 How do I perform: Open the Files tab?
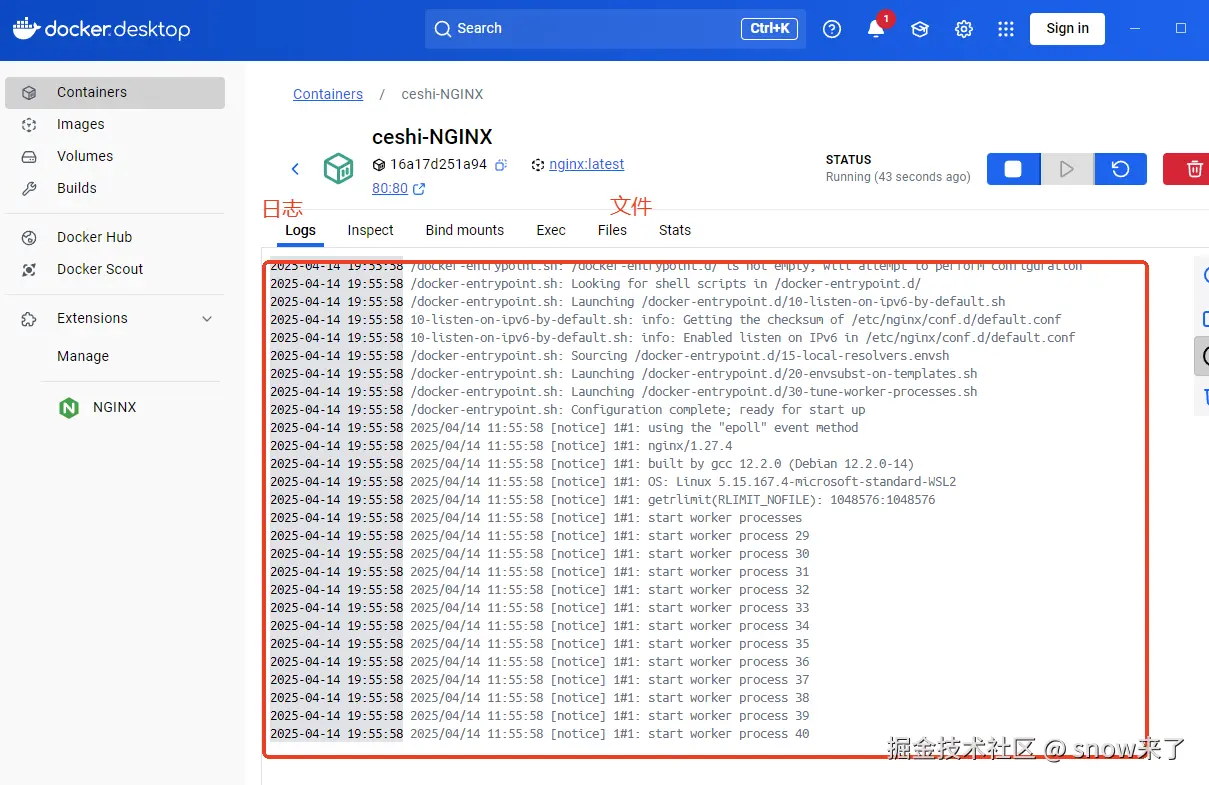(x=612, y=230)
